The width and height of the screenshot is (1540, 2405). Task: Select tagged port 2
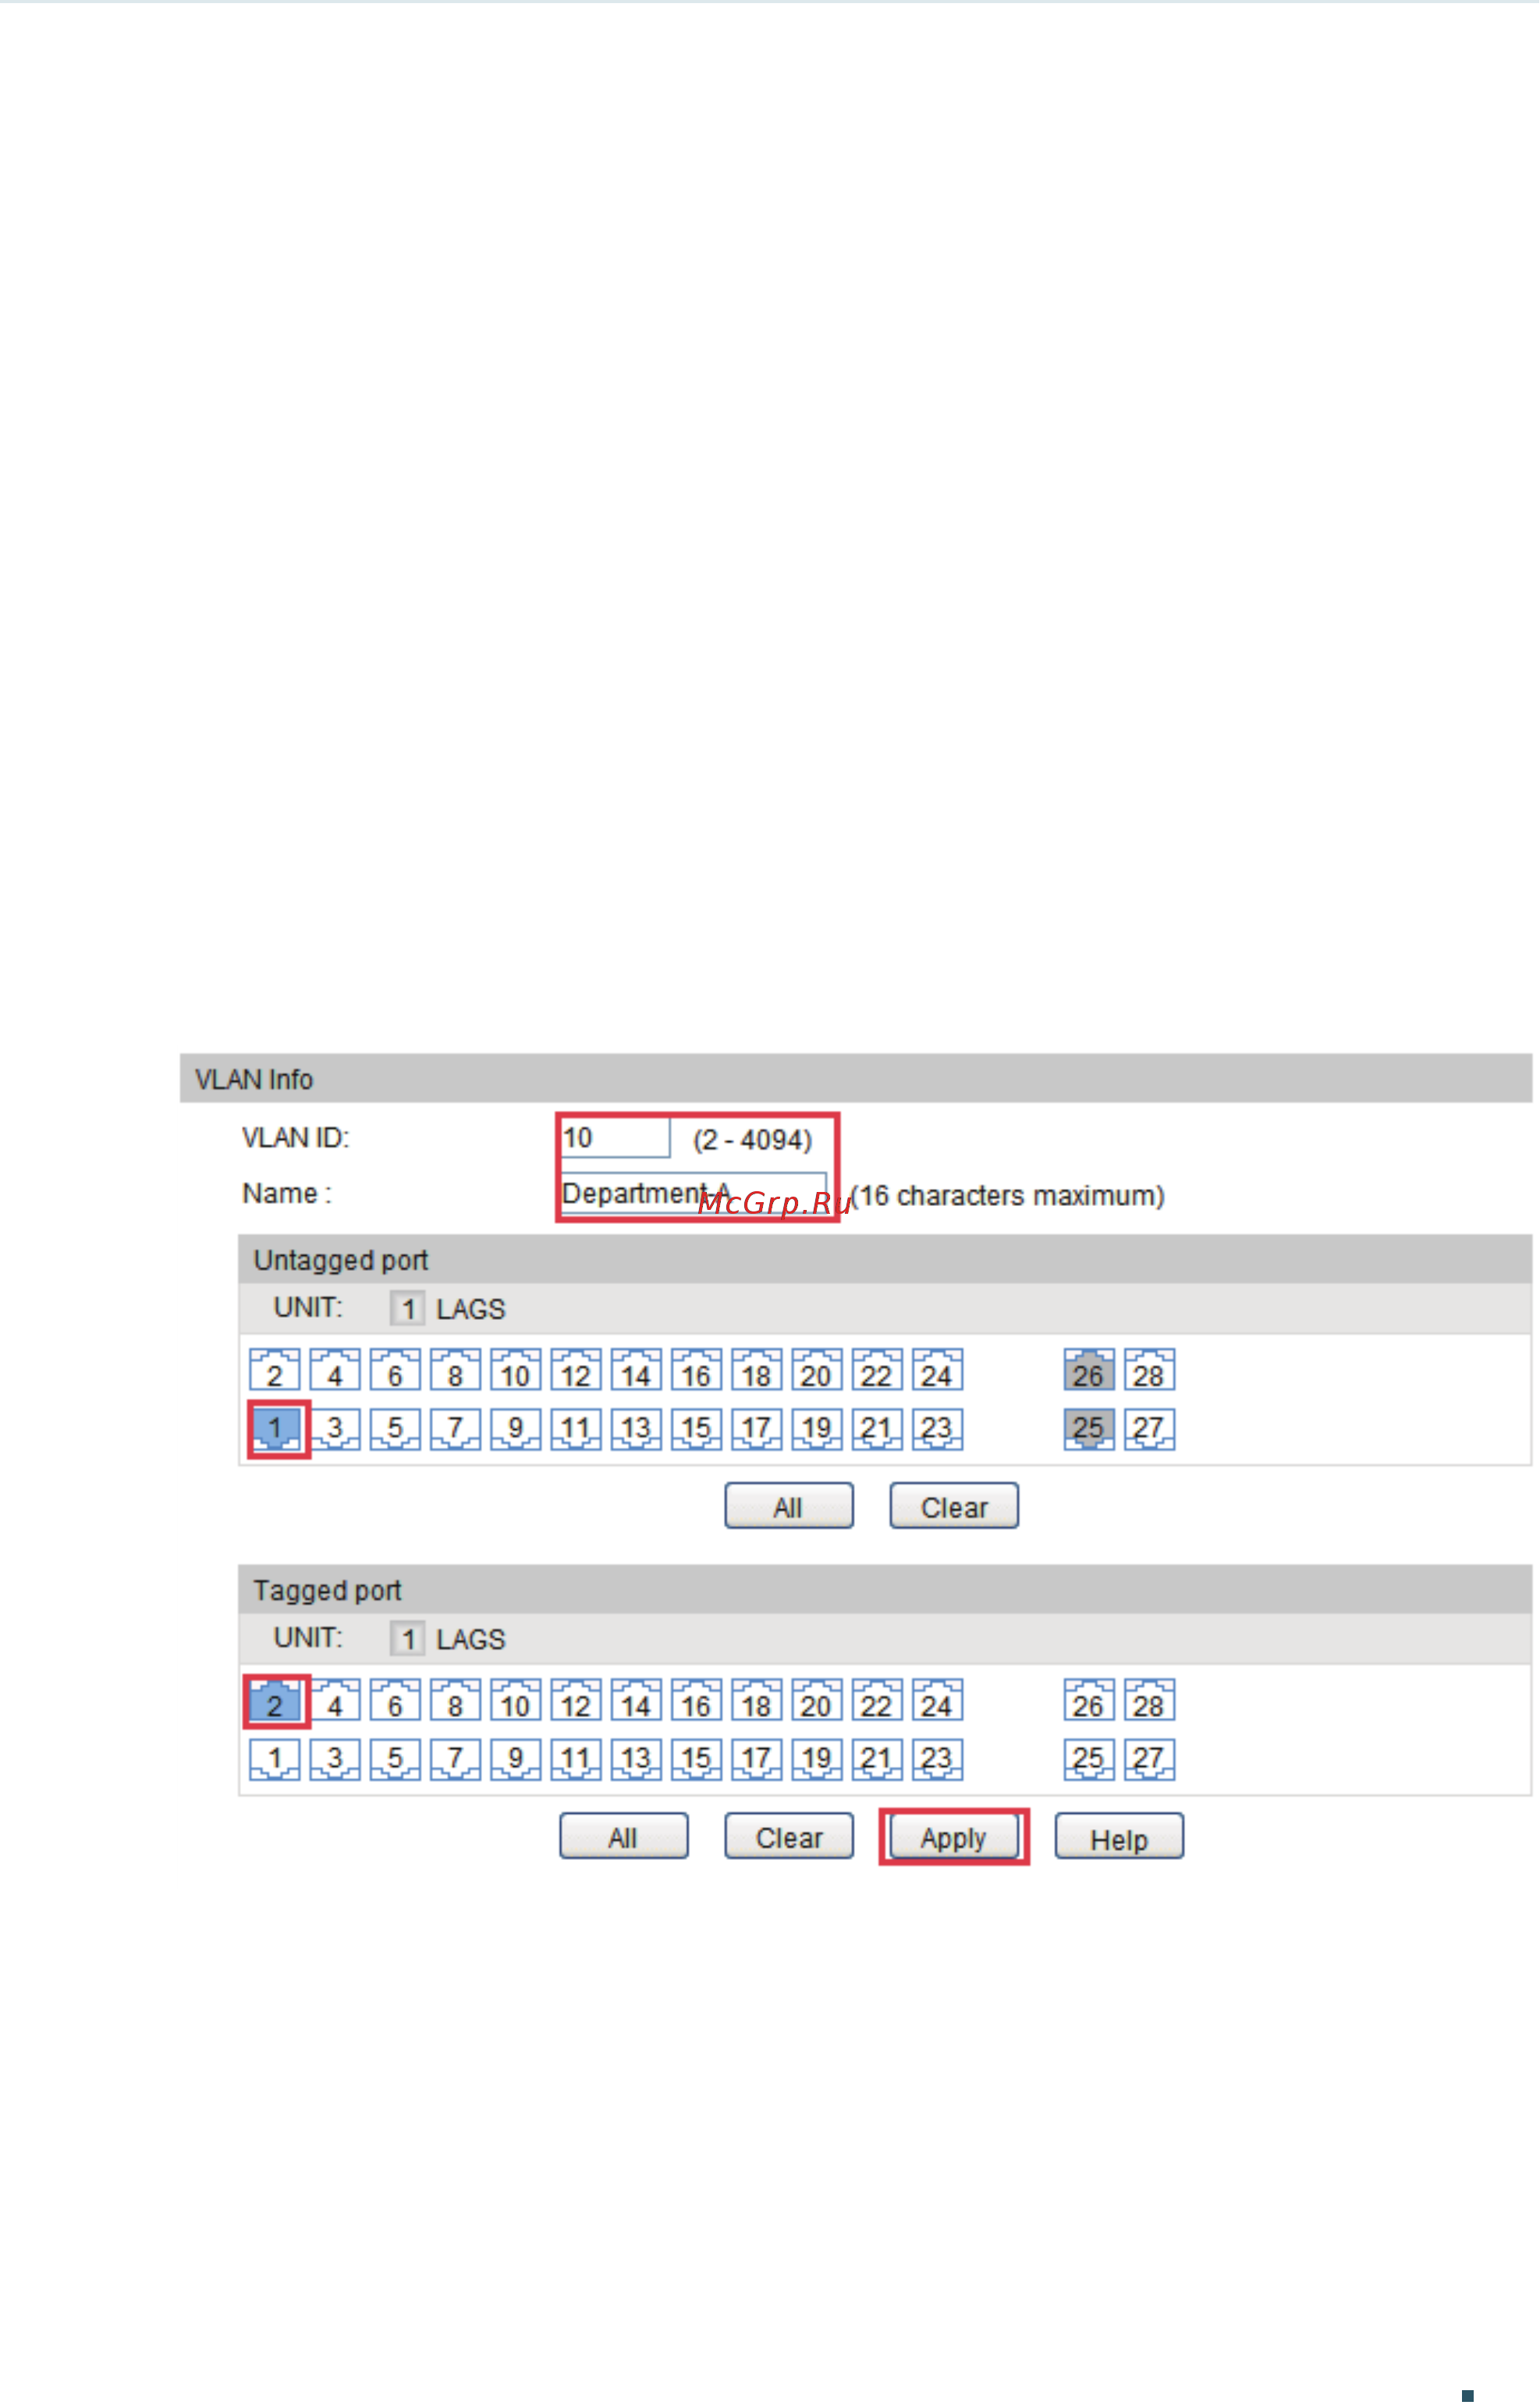[275, 1700]
